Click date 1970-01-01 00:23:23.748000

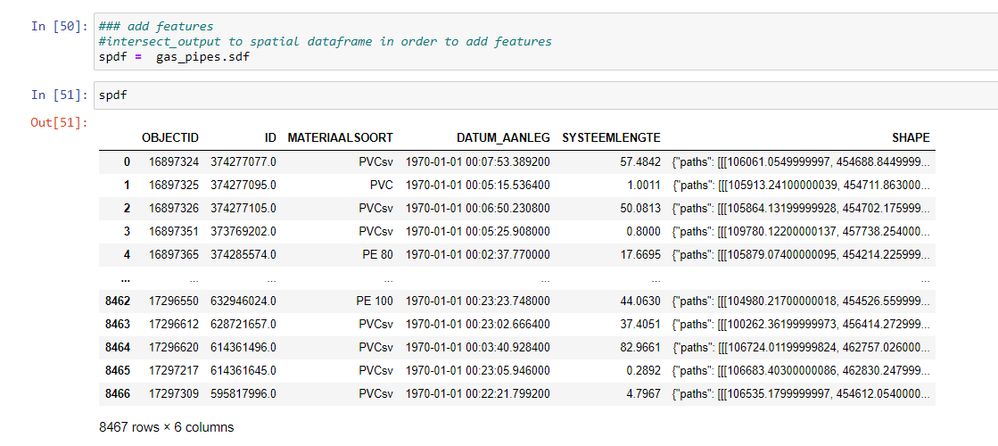point(478,300)
